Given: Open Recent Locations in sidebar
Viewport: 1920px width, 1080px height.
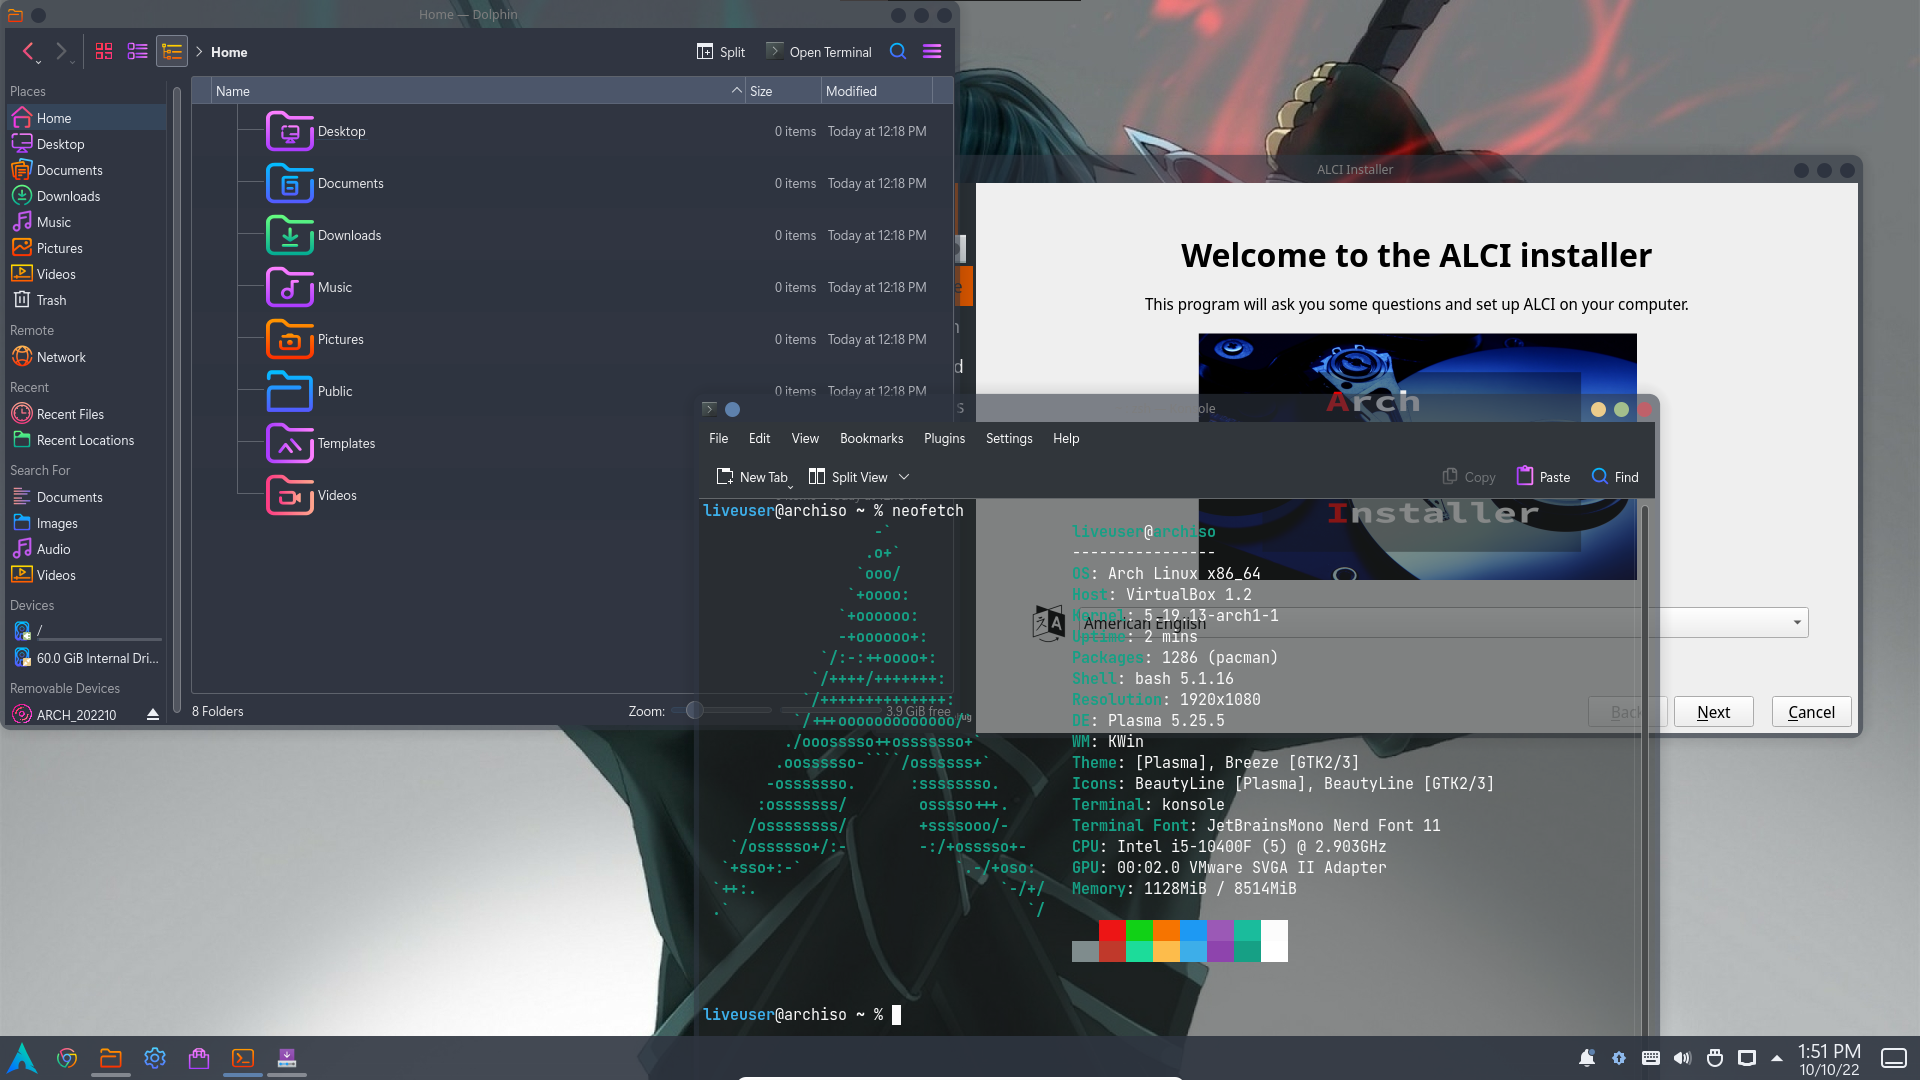Looking at the screenshot, I should coord(87,440).
